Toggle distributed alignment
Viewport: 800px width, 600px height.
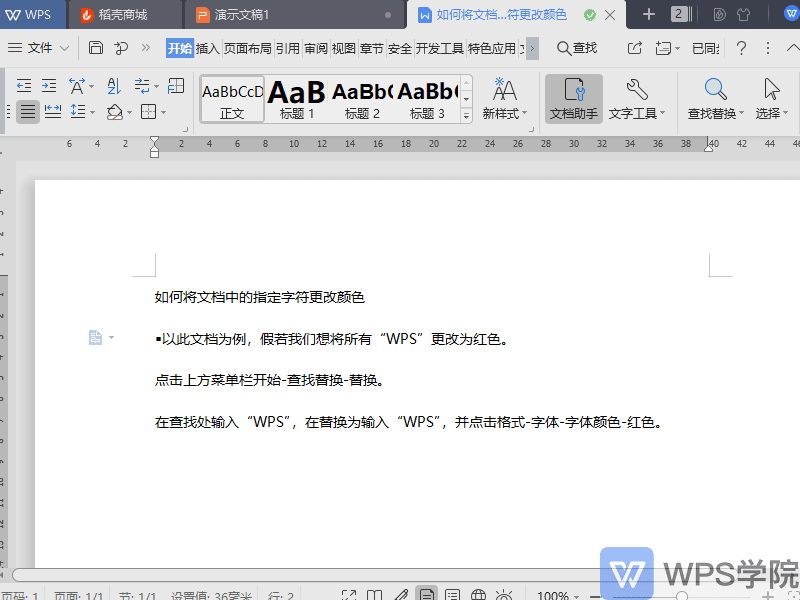tap(53, 112)
